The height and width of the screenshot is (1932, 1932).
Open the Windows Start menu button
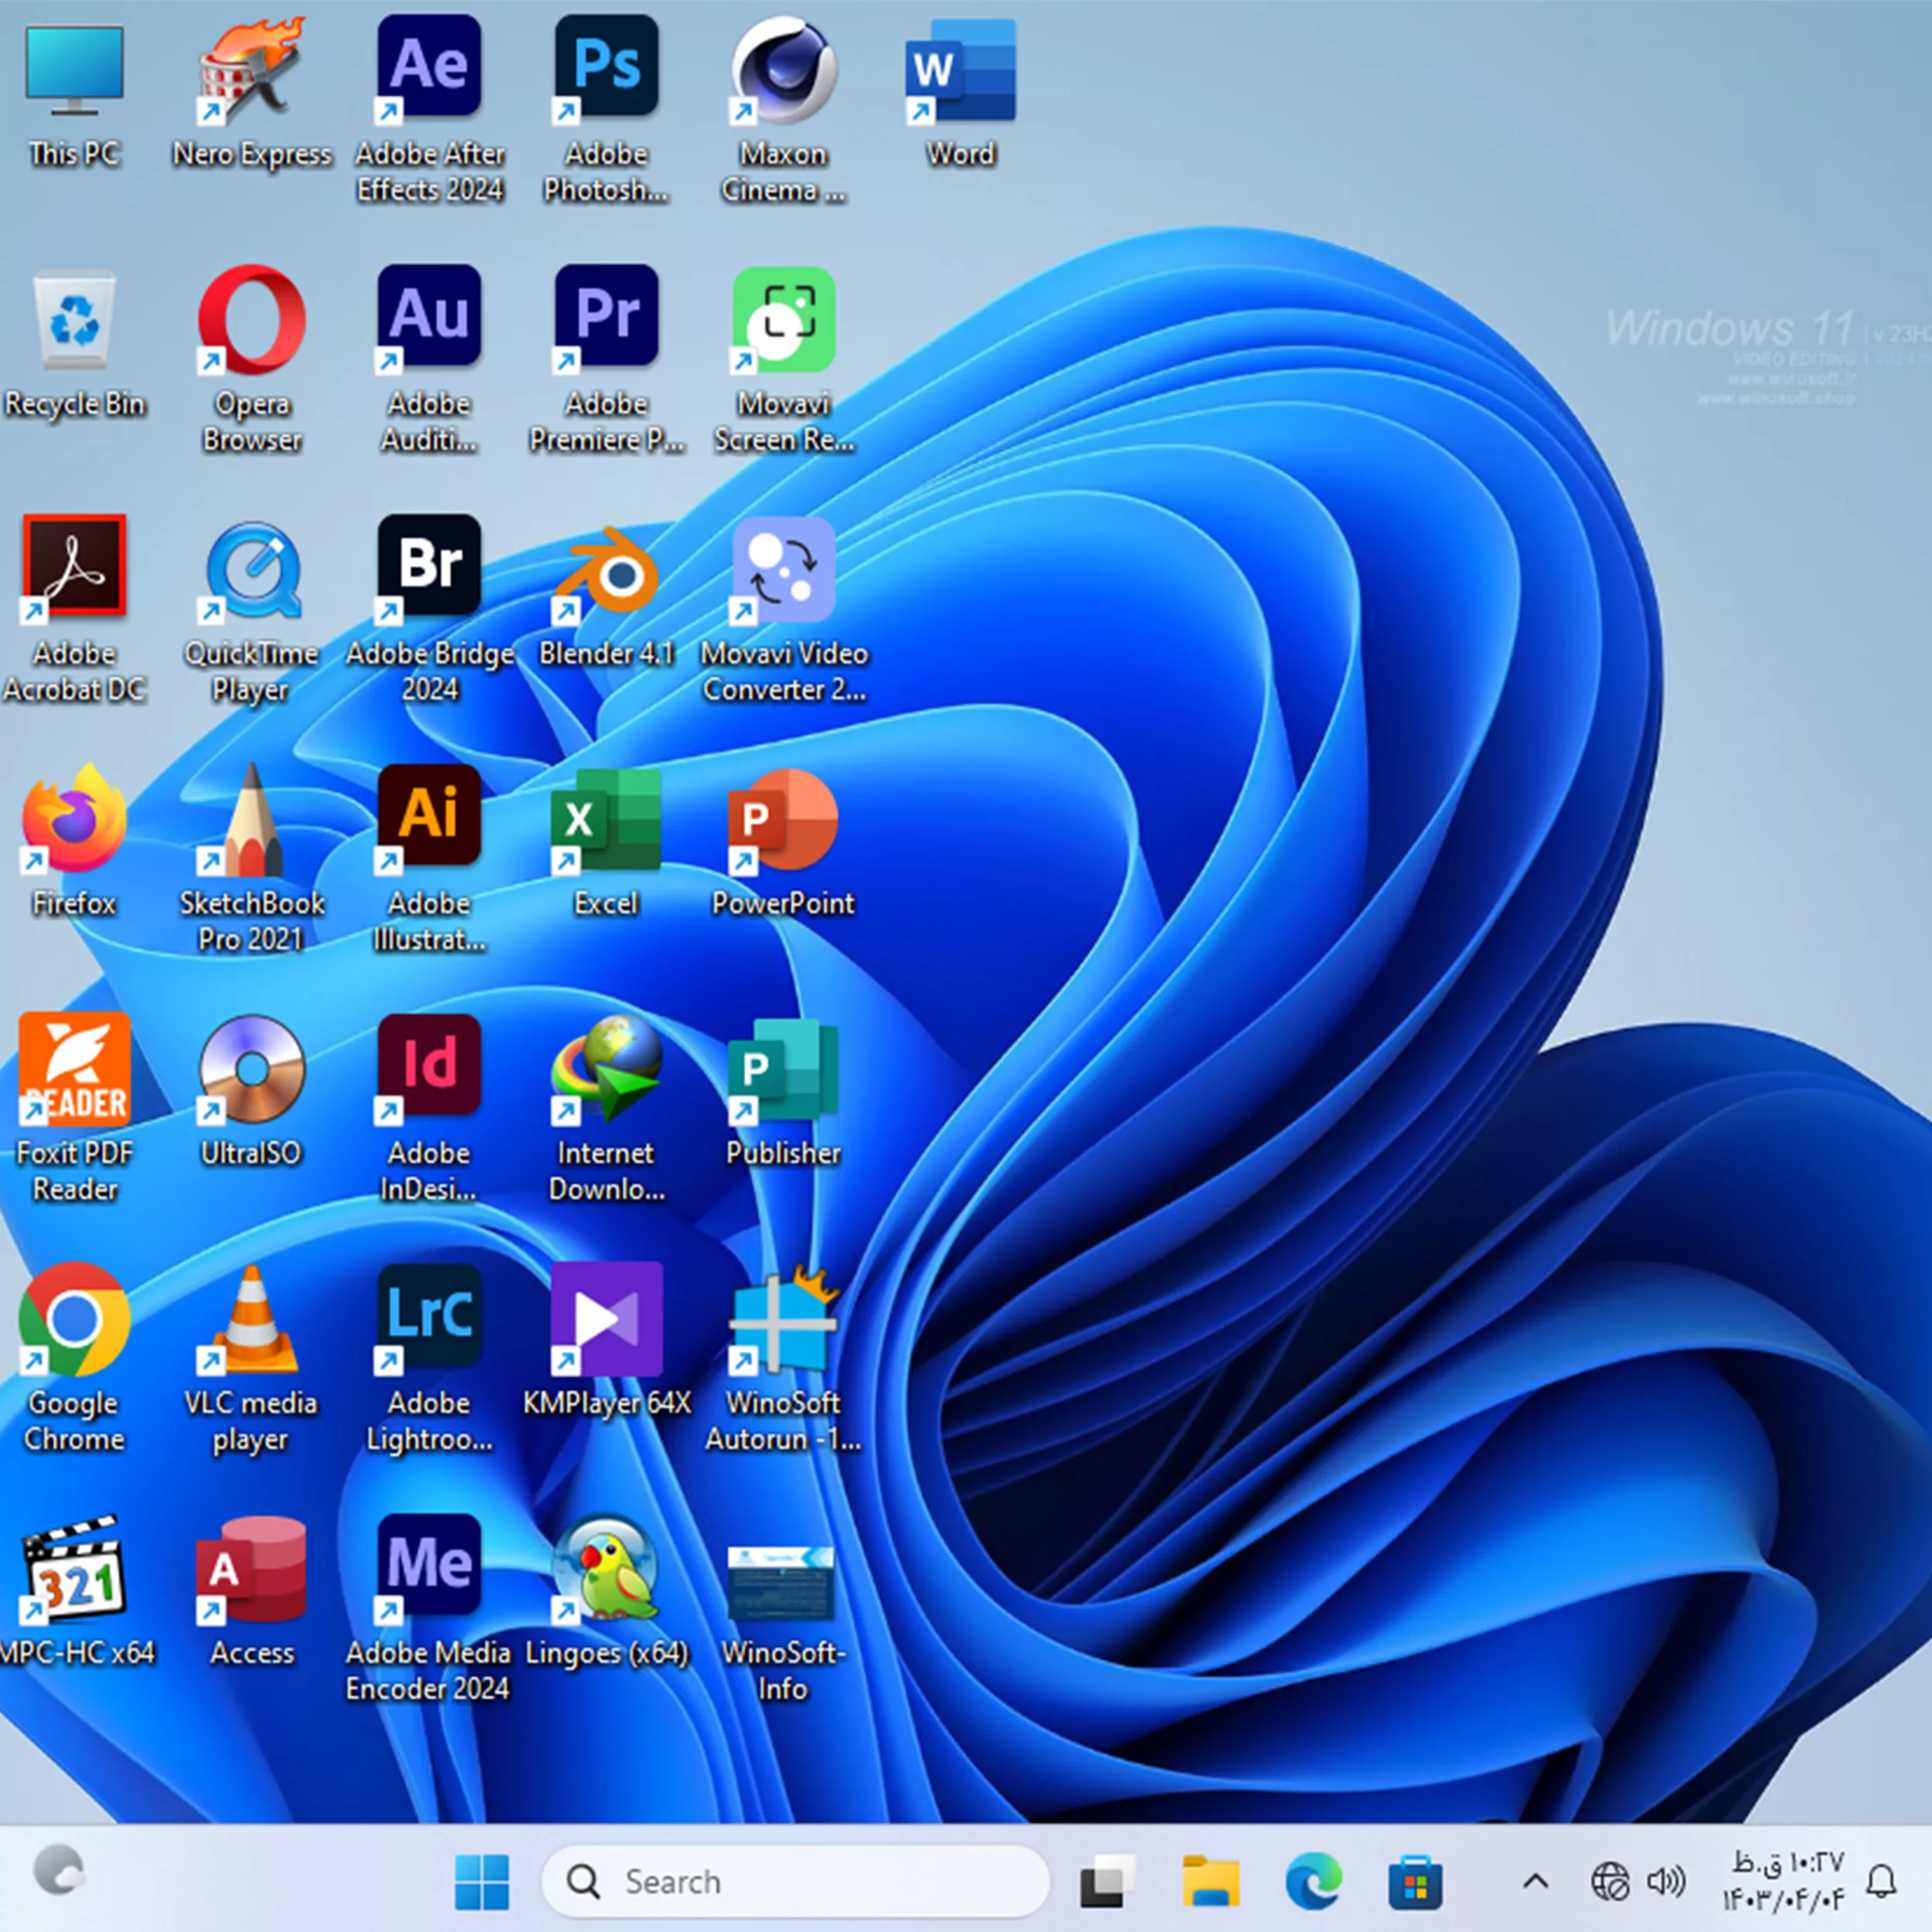pos(481,1882)
